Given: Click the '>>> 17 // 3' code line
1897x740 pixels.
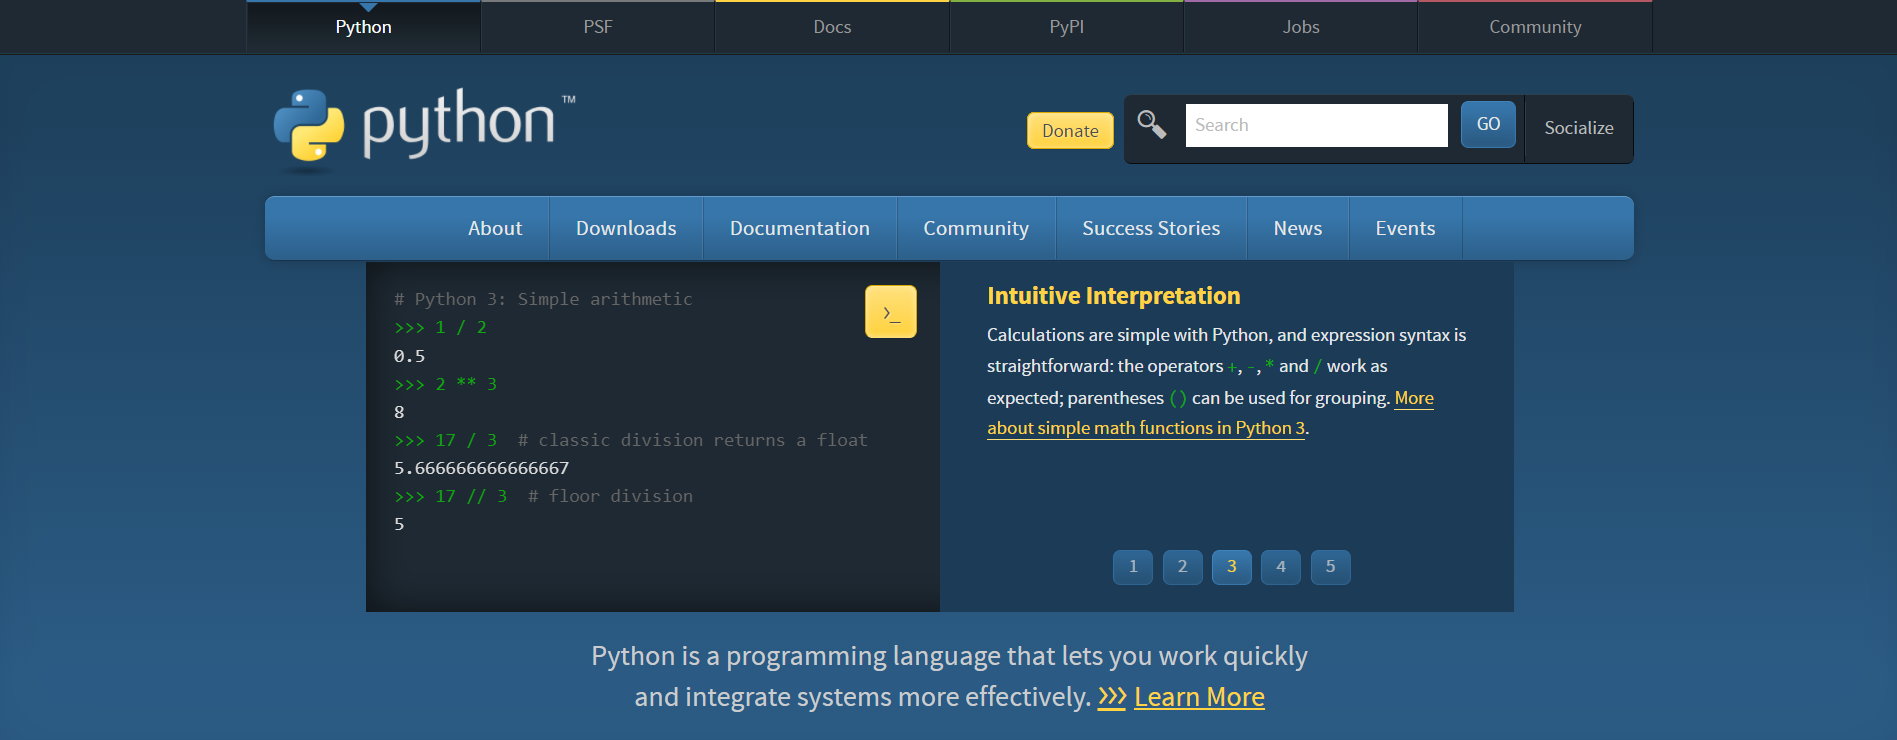Looking at the screenshot, I should (451, 496).
